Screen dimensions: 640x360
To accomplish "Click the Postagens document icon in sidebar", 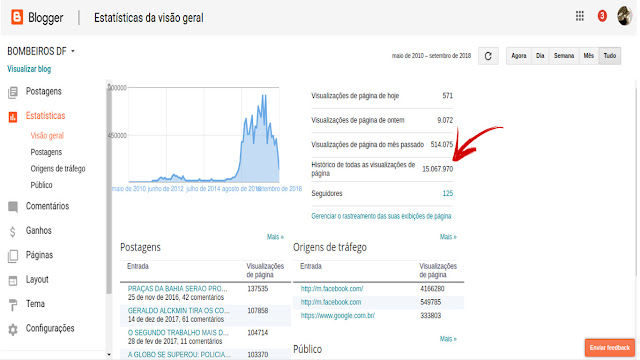I will [13, 92].
